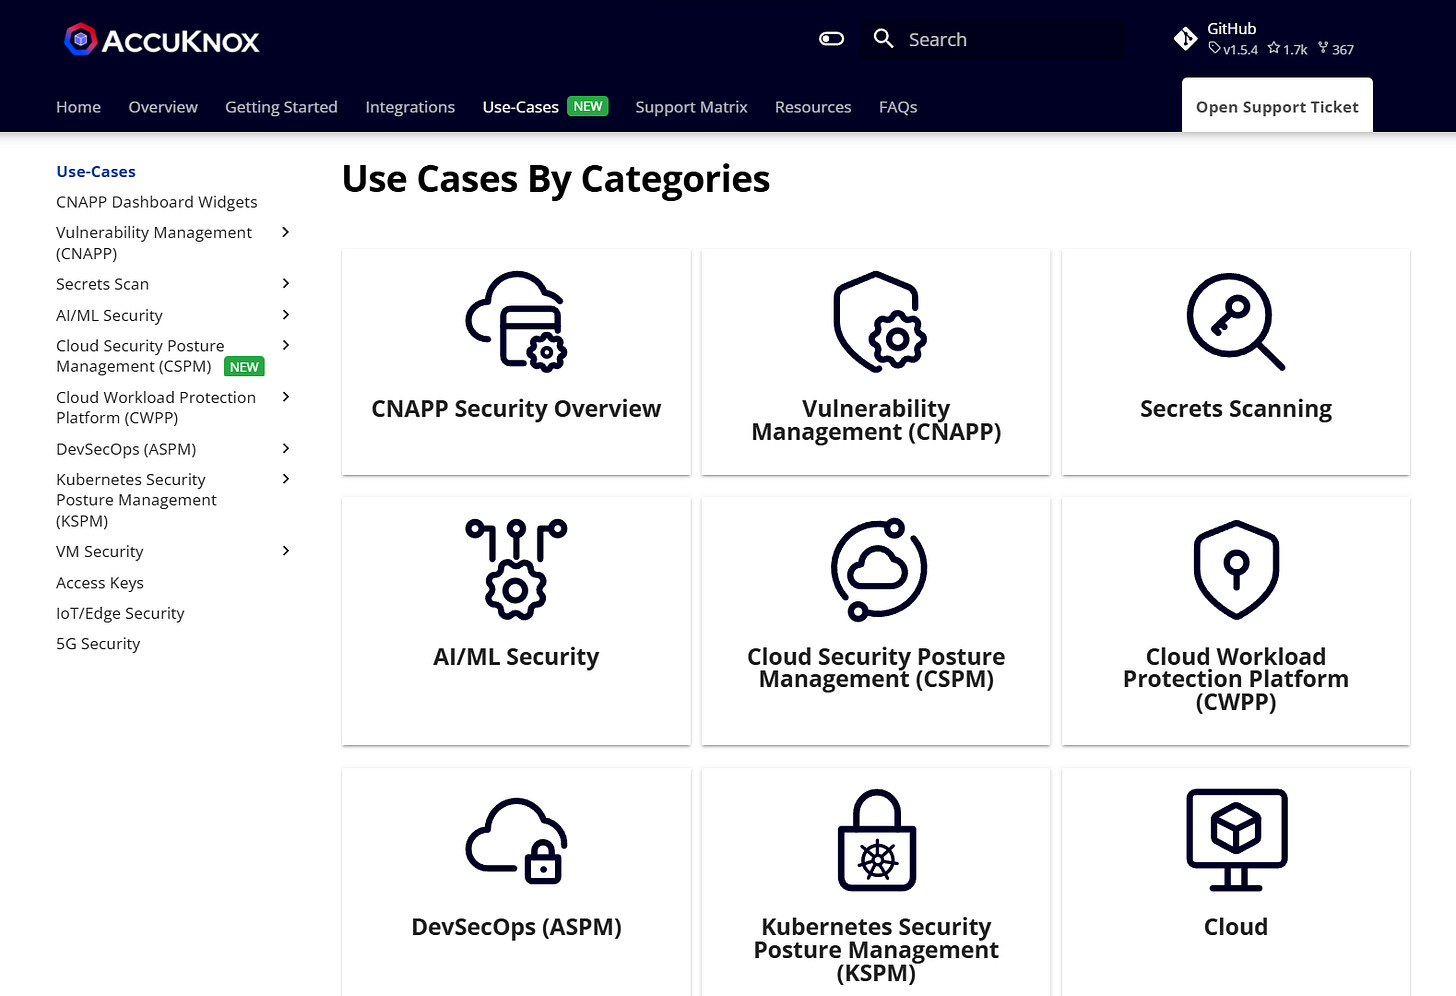Open IoT/Edge Security sidebar link
This screenshot has width=1456, height=996.
point(120,614)
